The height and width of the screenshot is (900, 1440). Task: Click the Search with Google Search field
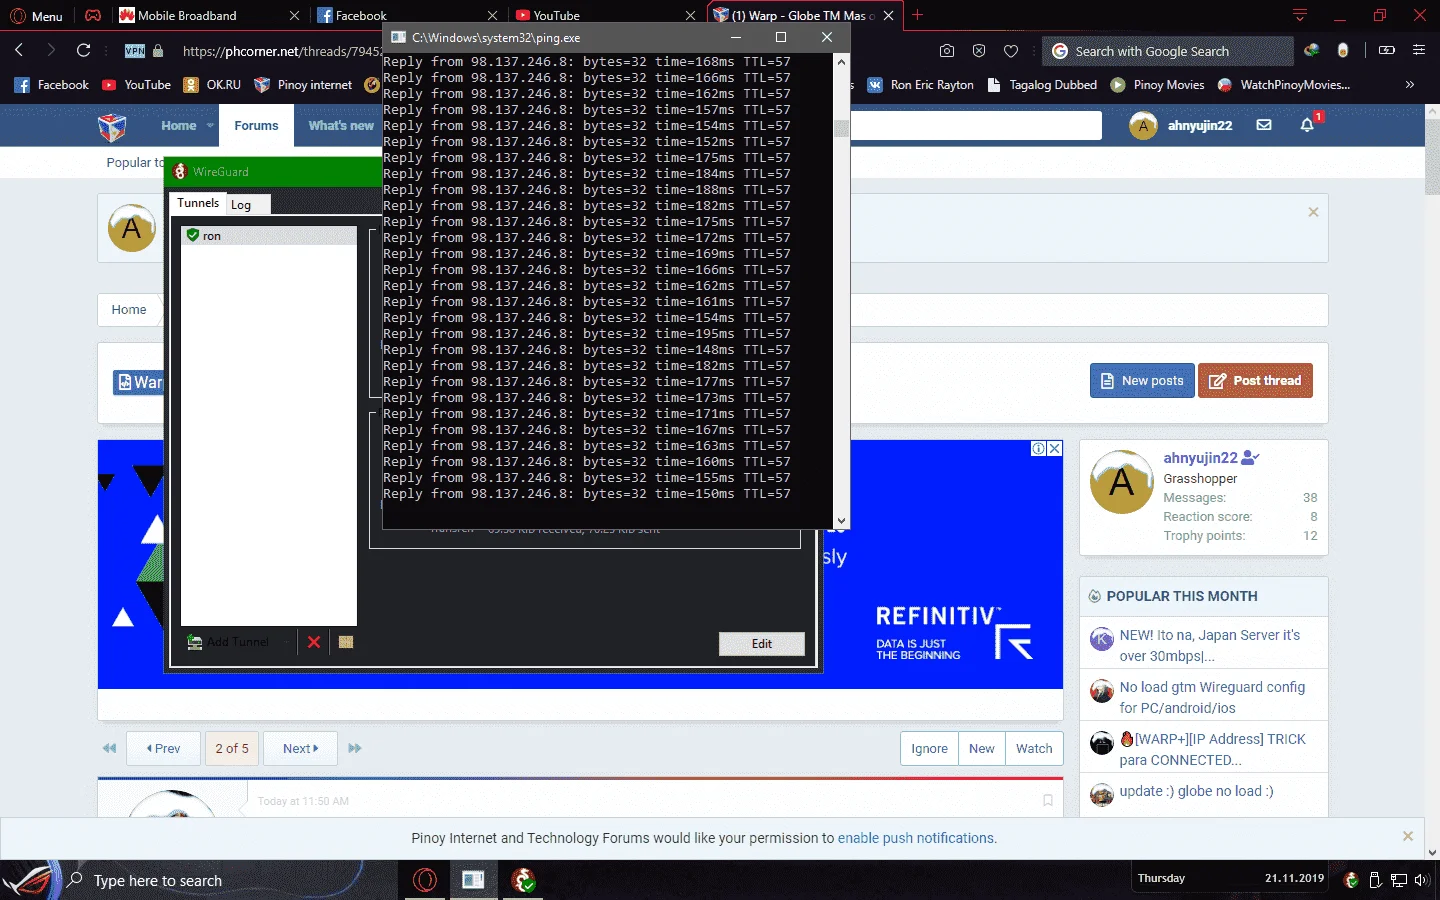tap(1167, 51)
